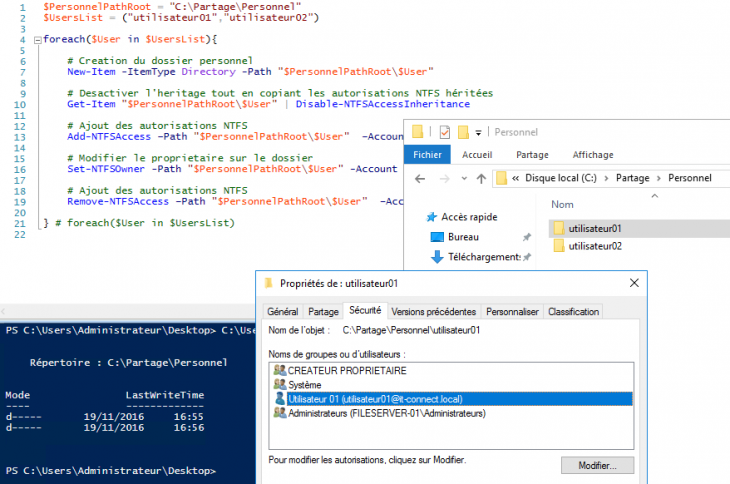This screenshot has width=730, height=484.
Task: Click the utilisateur01 folder icon
Action: coord(559,229)
